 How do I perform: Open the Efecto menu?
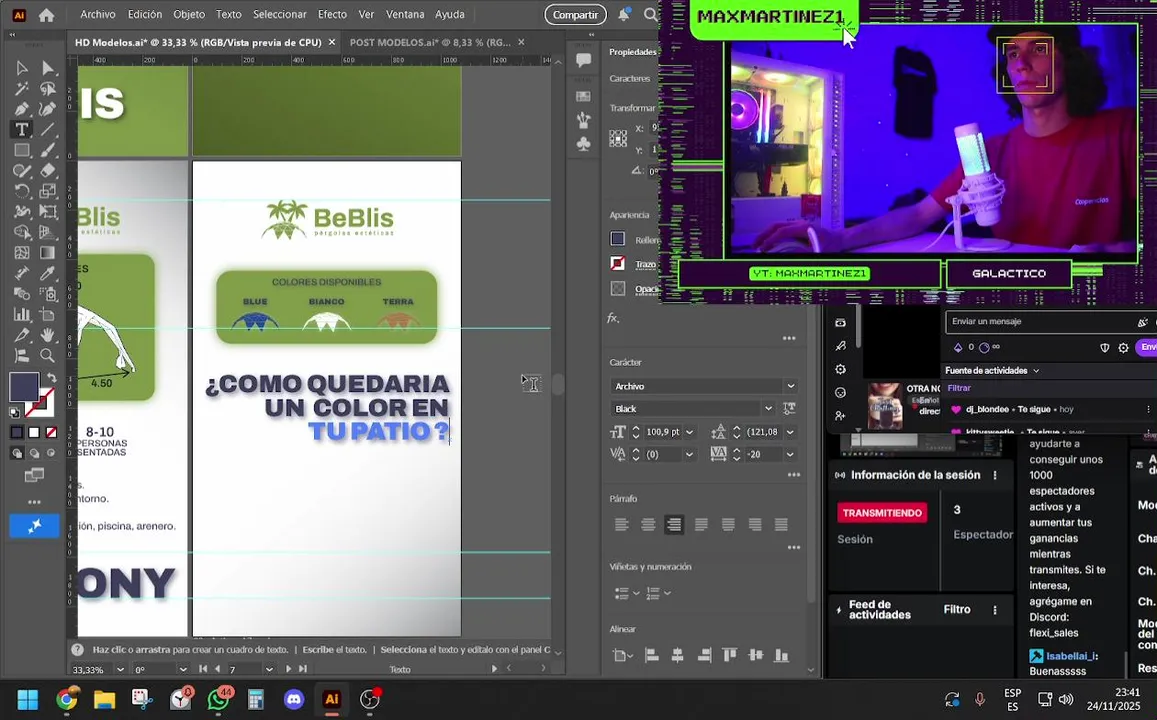[x=332, y=14]
